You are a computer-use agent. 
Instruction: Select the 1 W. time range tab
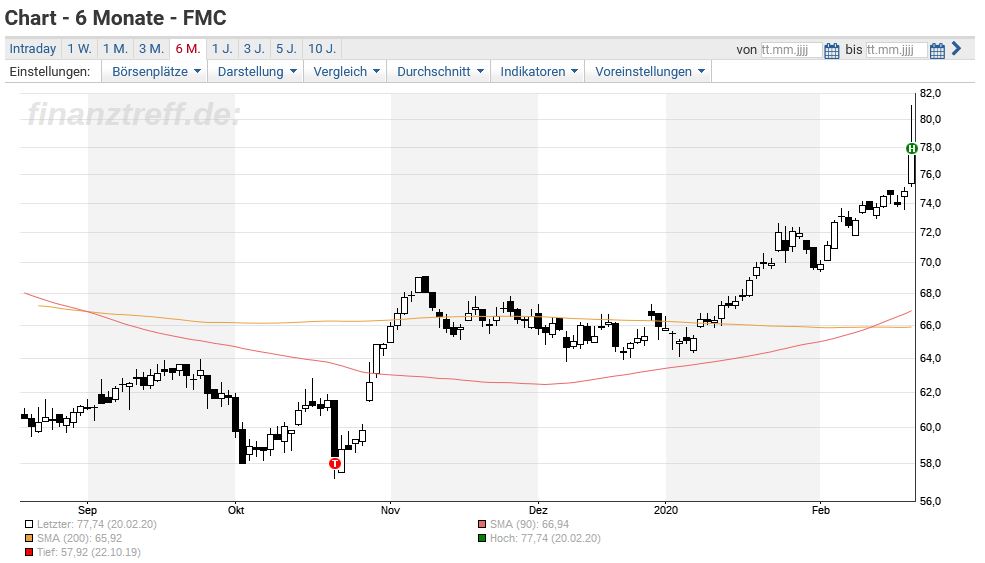79,49
